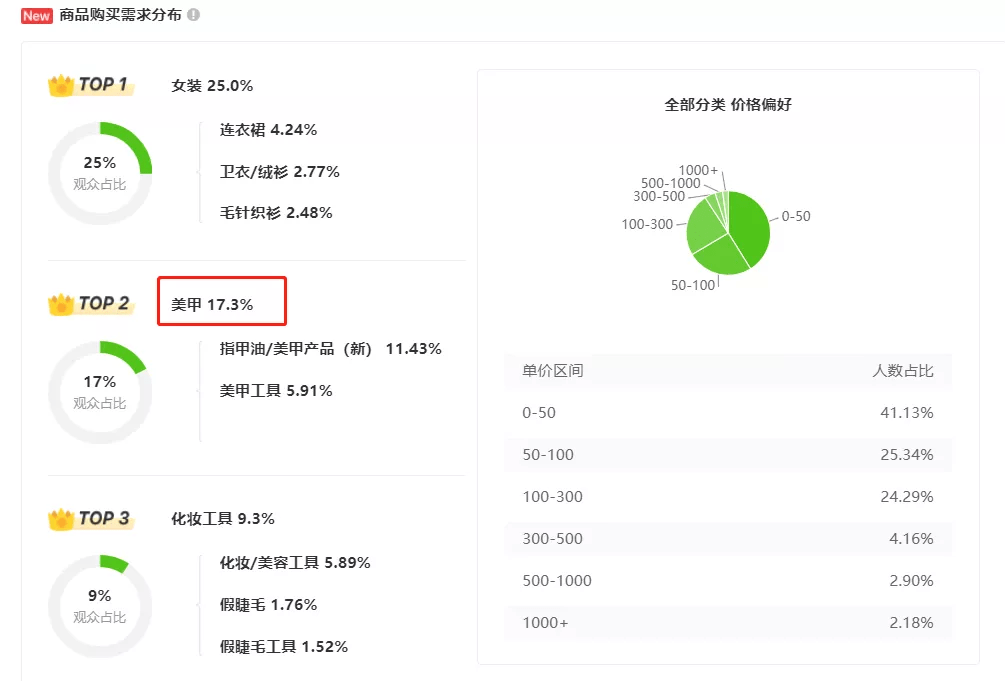Click 毛针织衫 2.48% subcategory
Screen dimensions: 1005x681
(276, 213)
